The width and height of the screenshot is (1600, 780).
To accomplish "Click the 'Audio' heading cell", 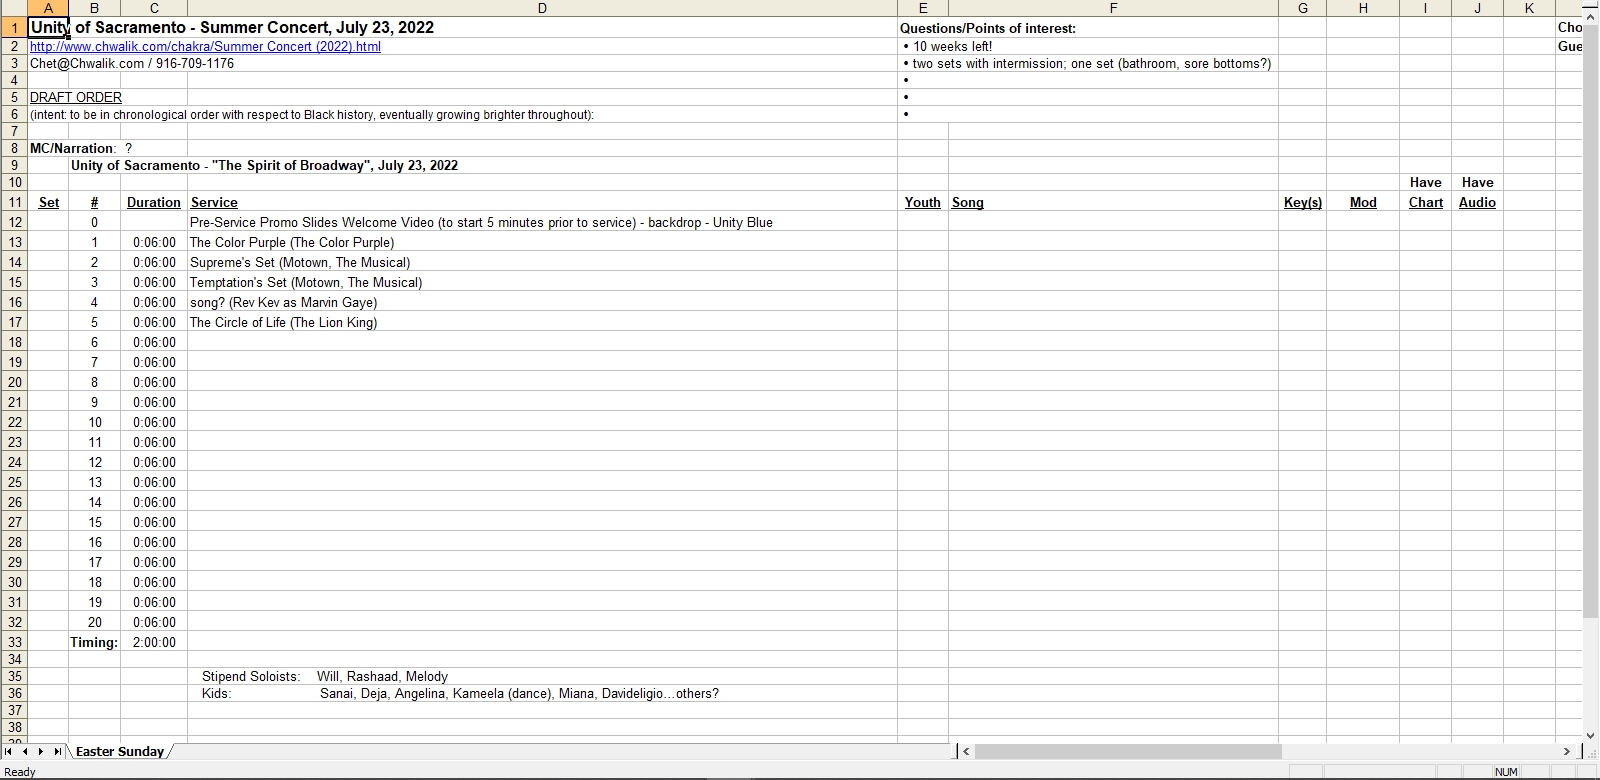I will coord(1478,202).
